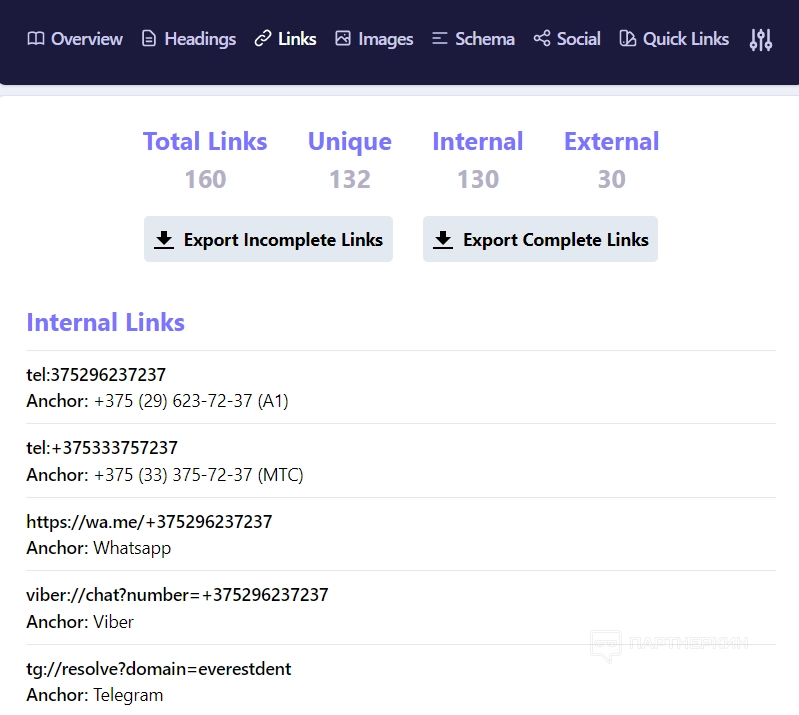Open the settings sliders icon
The image size is (799, 715).
[761, 39]
